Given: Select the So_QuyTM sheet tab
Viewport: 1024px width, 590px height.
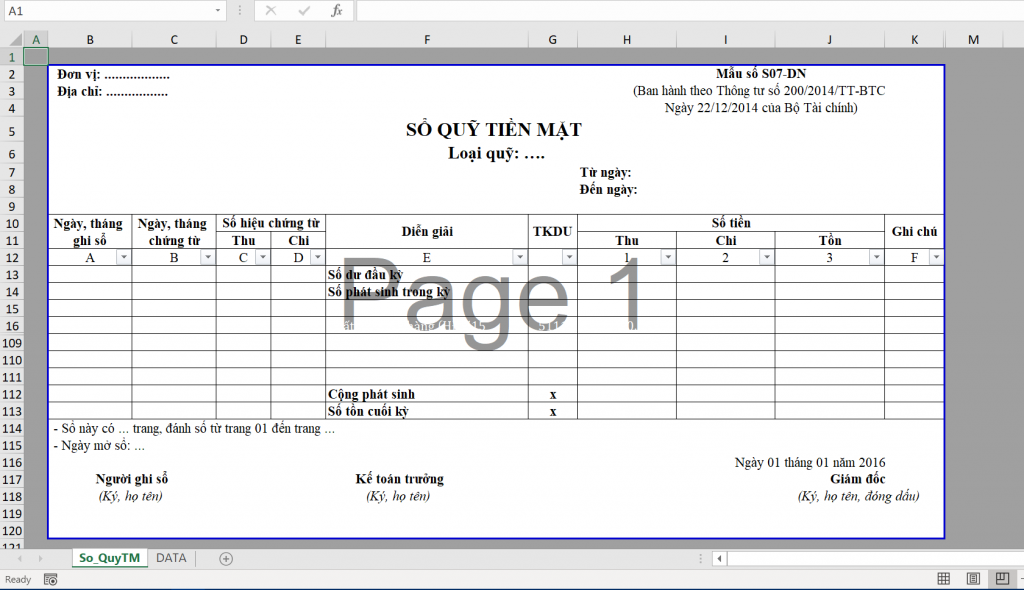Looking at the screenshot, I should pos(109,558).
